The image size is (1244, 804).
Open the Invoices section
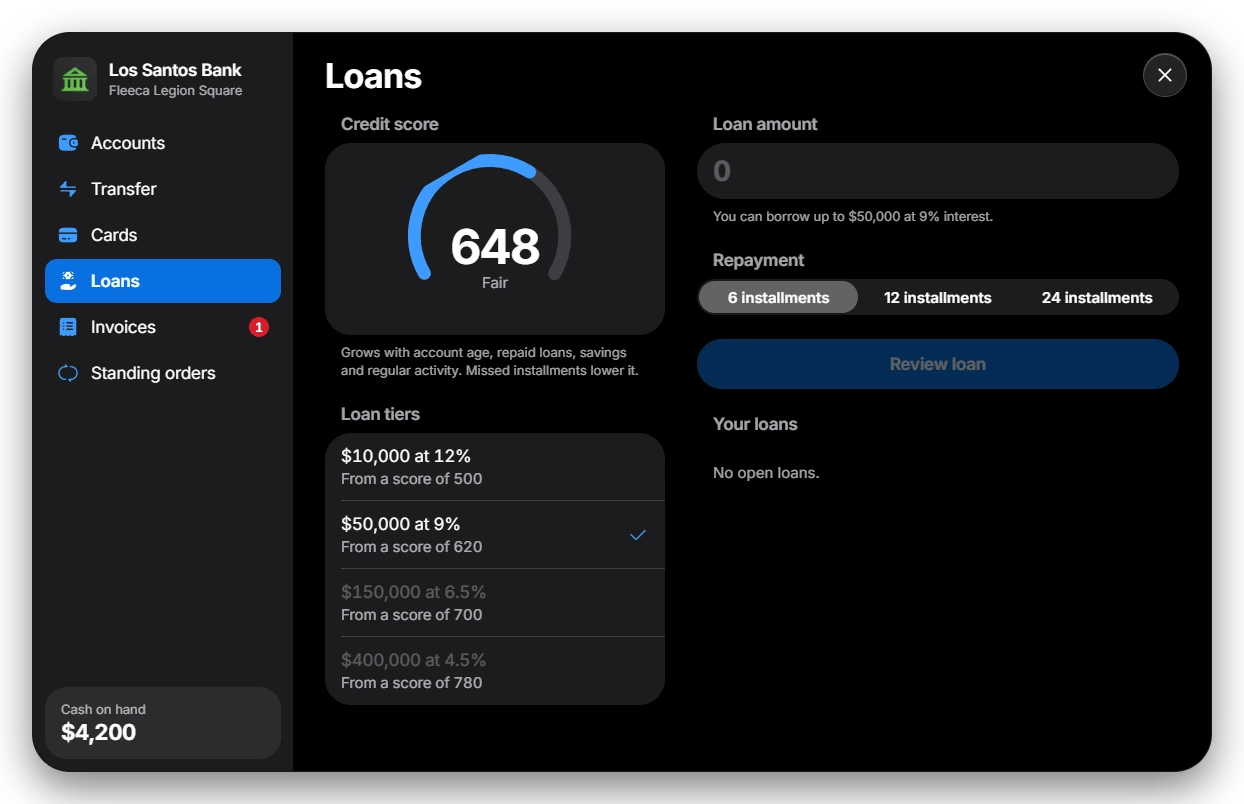coord(163,327)
